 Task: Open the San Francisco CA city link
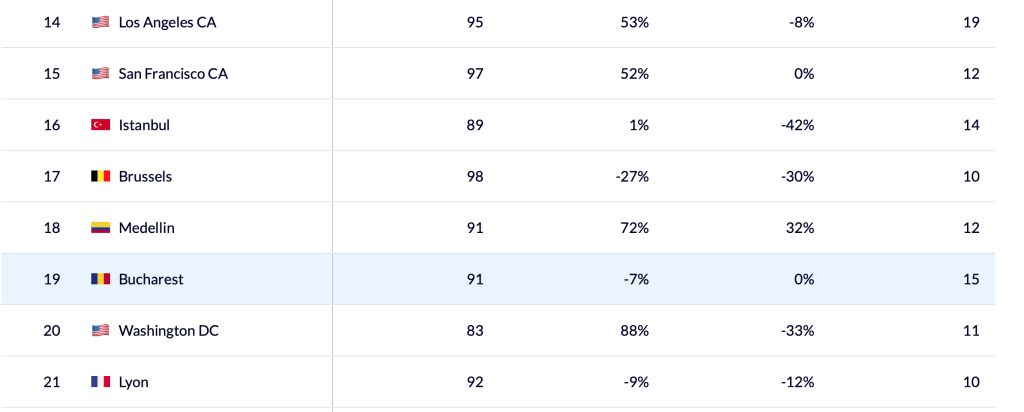point(173,74)
